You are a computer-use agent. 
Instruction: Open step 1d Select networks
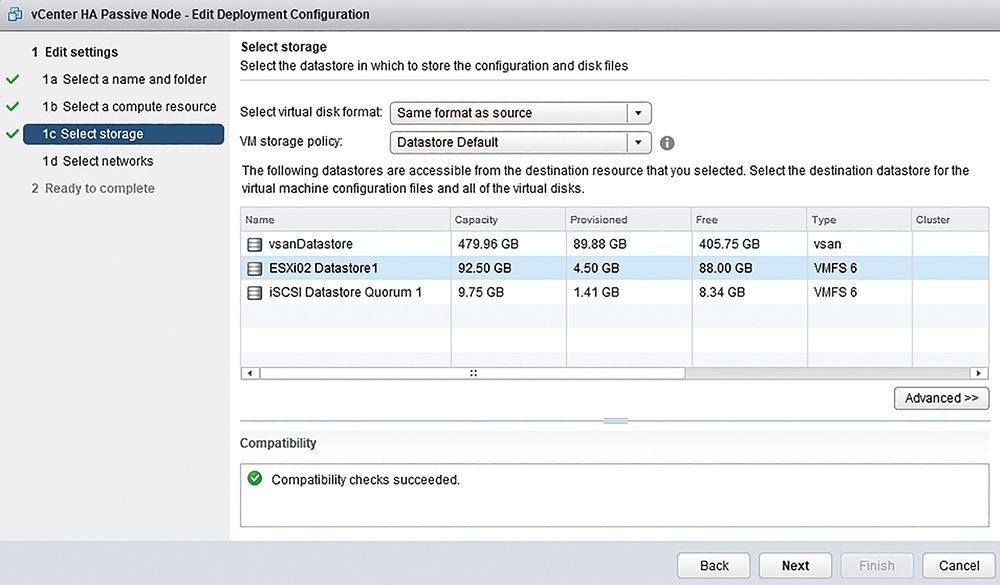tap(98, 161)
